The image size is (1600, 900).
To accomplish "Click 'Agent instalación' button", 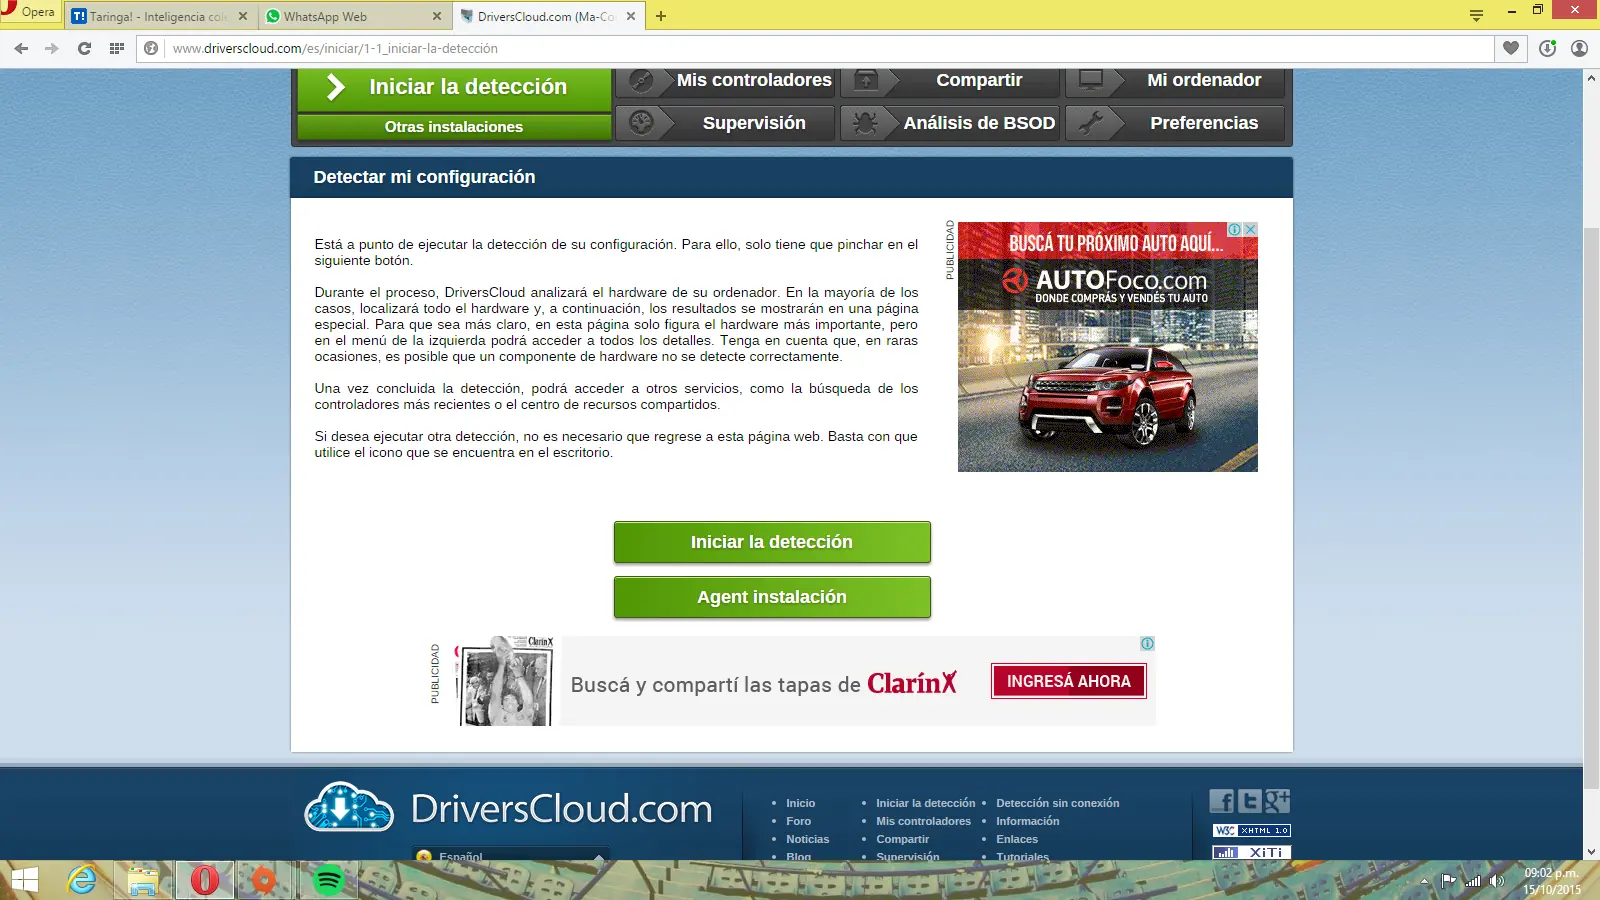I will click(x=772, y=597).
